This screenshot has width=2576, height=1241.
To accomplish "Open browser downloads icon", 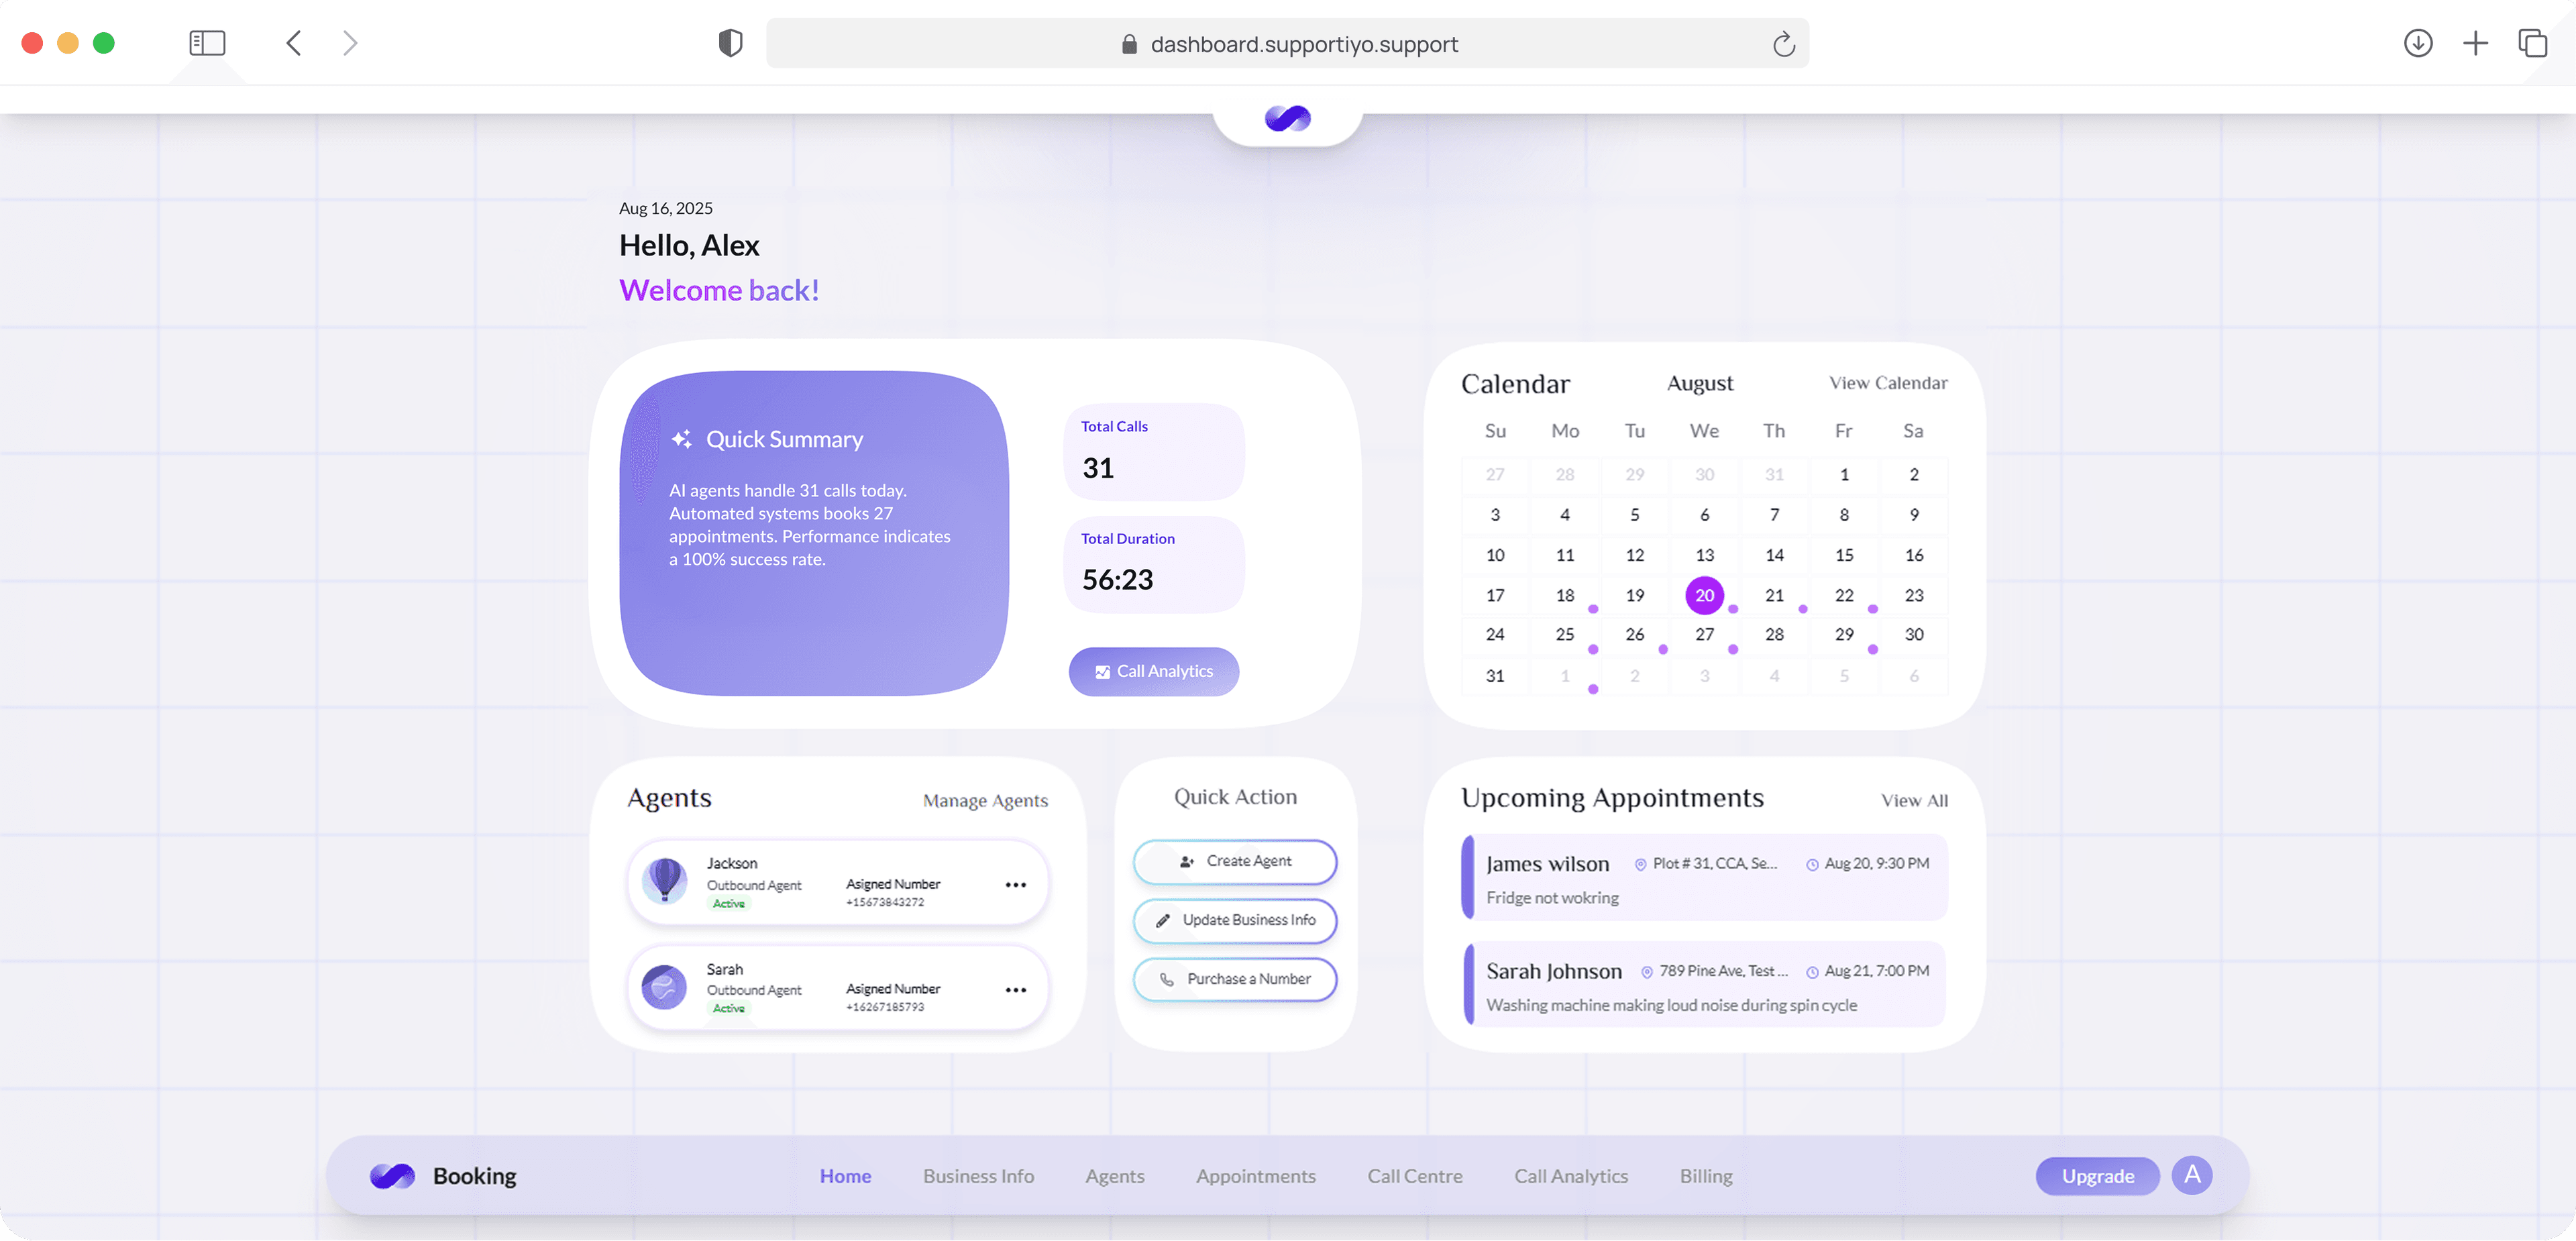I will coord(2418,43).
